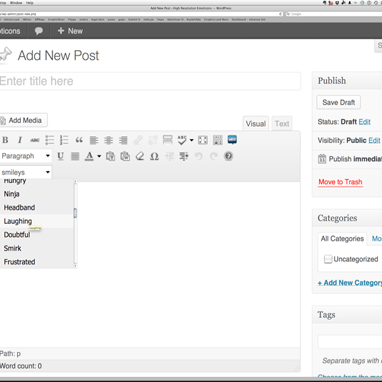Switch to the Visual editor tab
Image resolution: width=382 pixels, height=382 pixels.
pyautogui.click(x=256, y=124)
